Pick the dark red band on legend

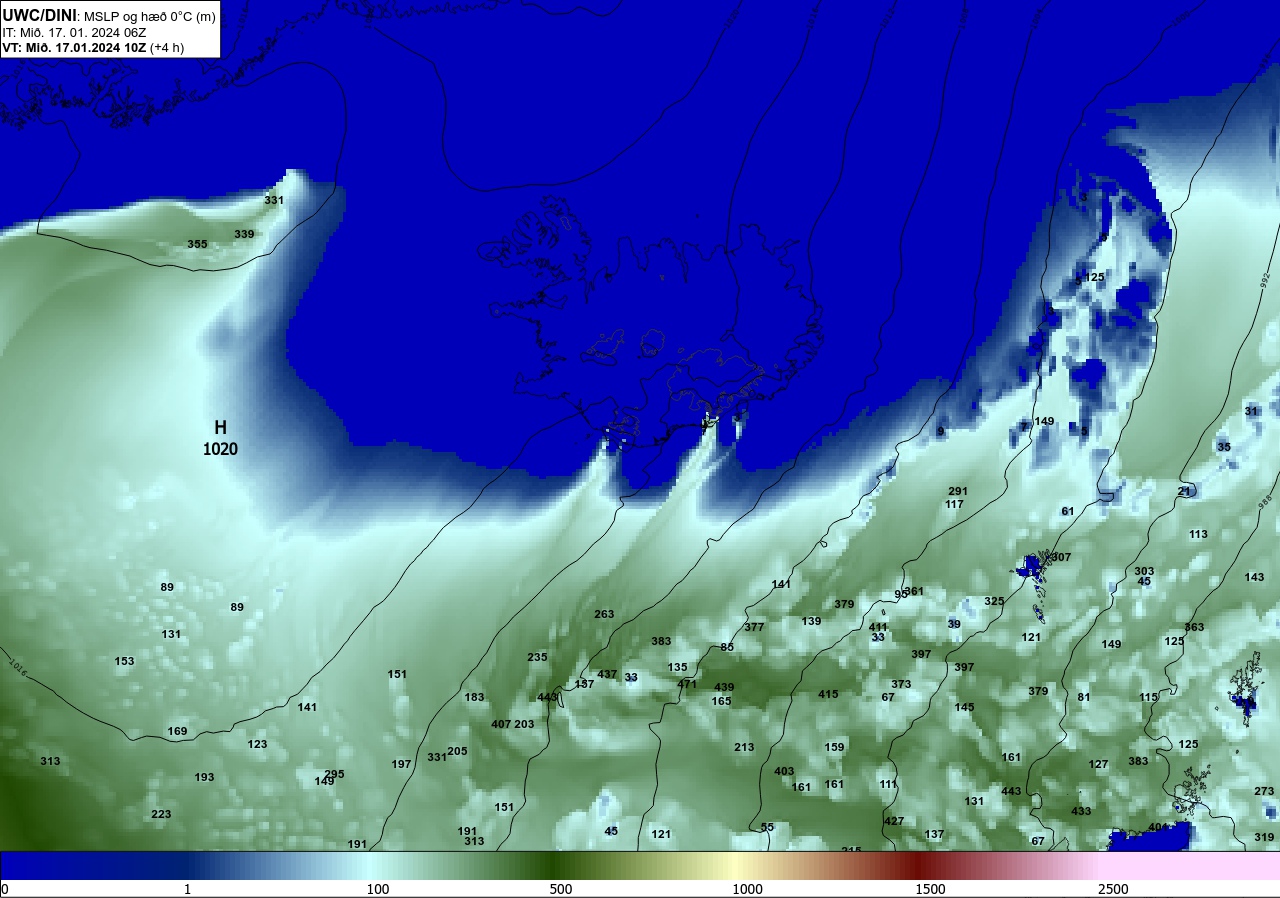[x=918, y=865]
